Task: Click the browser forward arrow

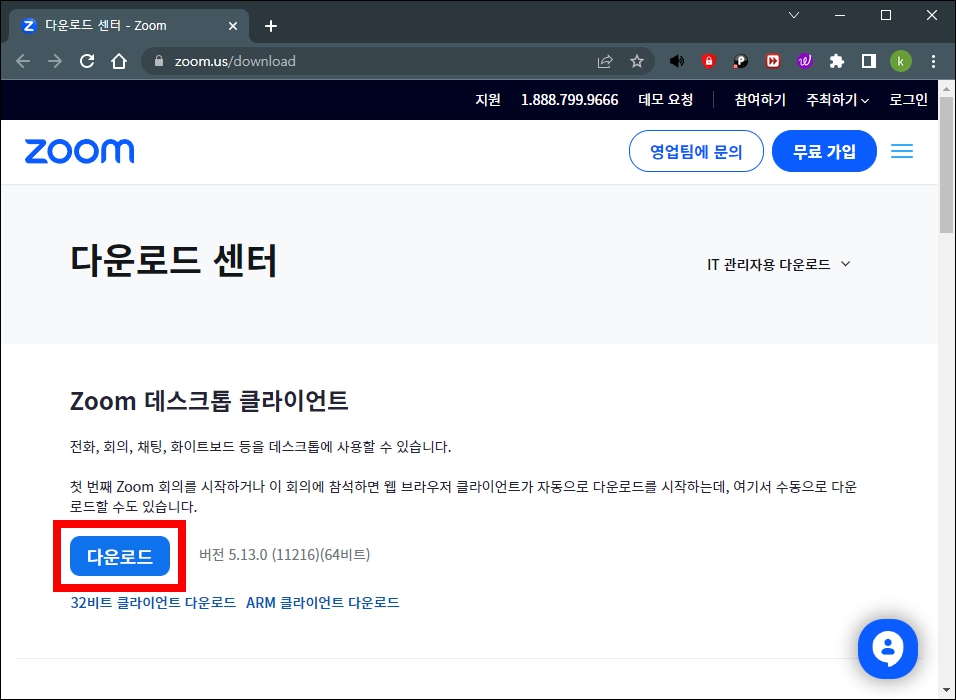Action: tap(55, 61)
